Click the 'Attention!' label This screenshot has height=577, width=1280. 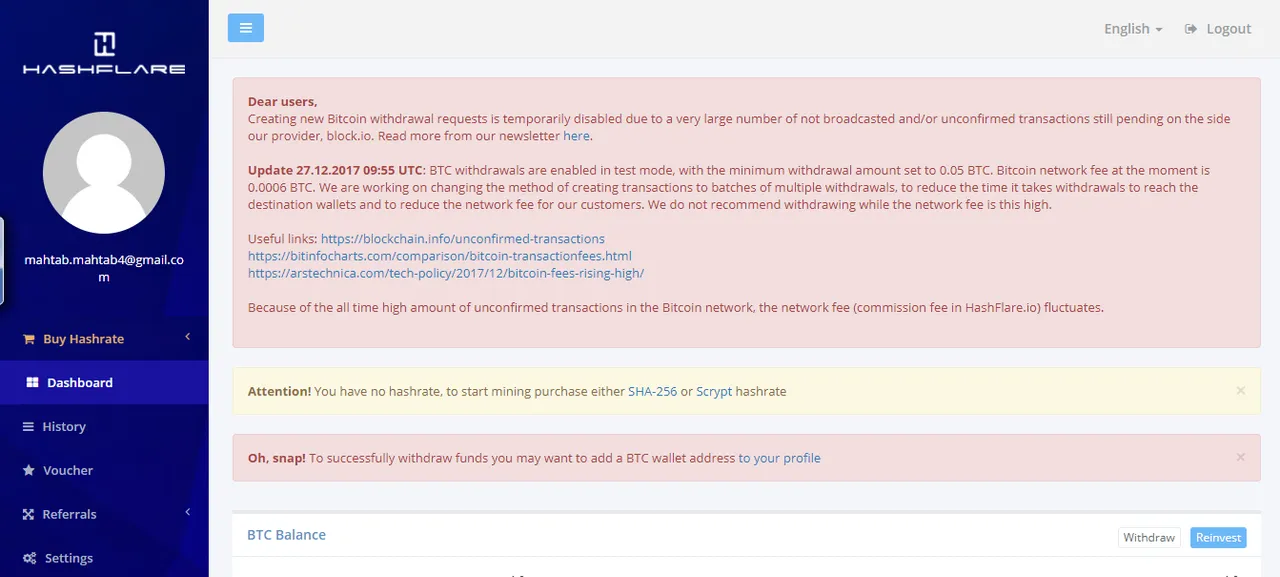click(279, 392)
